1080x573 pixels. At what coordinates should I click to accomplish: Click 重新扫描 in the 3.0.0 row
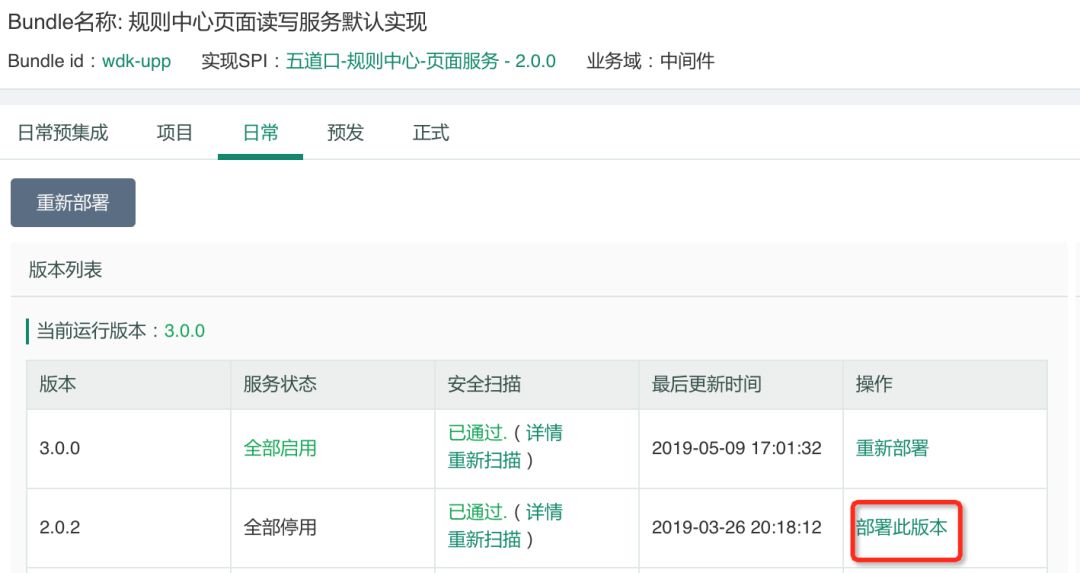484,460
